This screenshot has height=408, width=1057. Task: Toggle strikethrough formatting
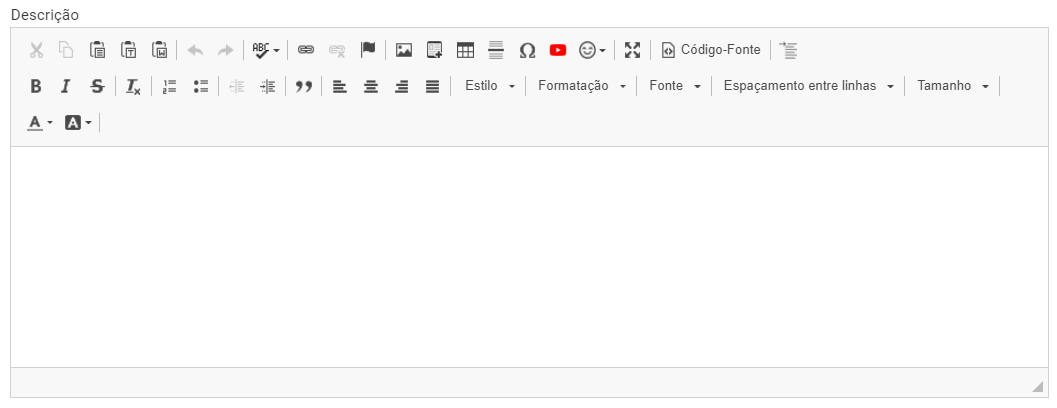(x=97, y=86)
